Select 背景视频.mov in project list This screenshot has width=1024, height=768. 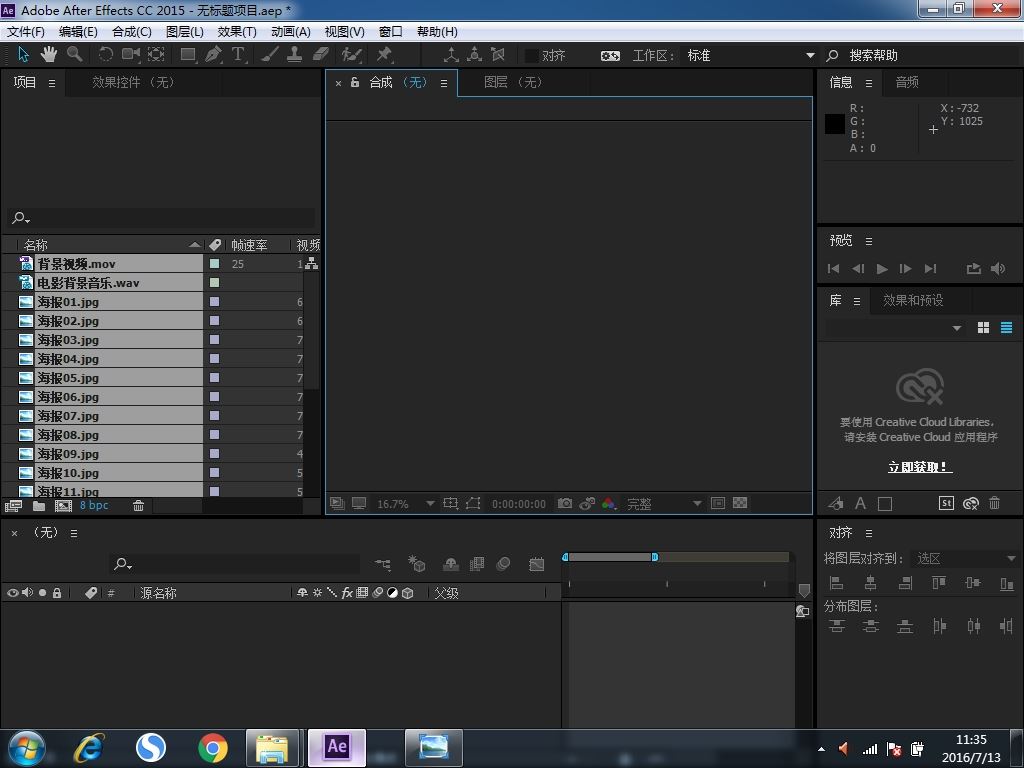tap(76, 264)
